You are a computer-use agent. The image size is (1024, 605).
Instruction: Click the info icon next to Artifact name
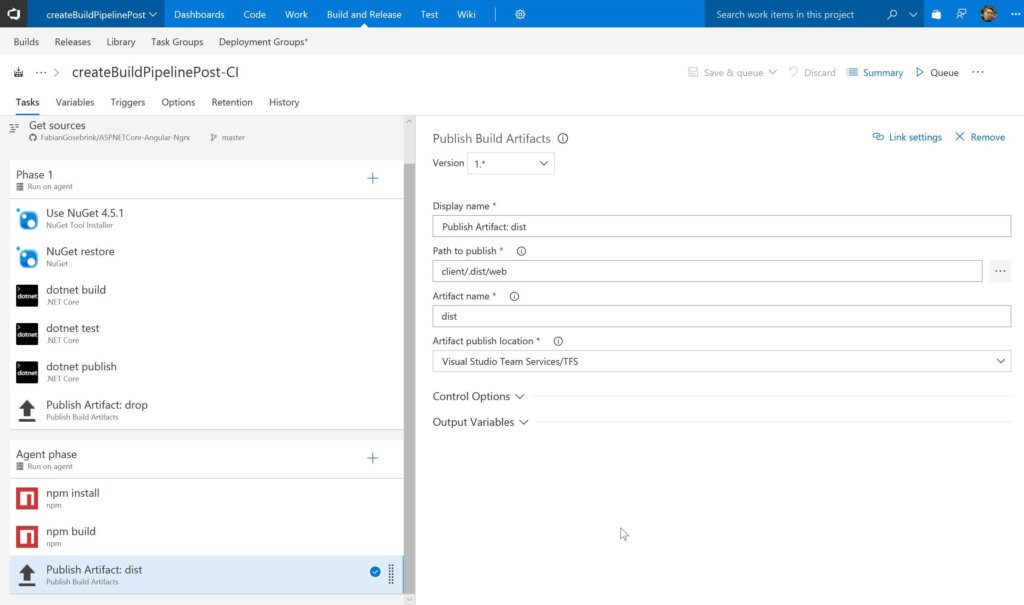pos(513,296)
